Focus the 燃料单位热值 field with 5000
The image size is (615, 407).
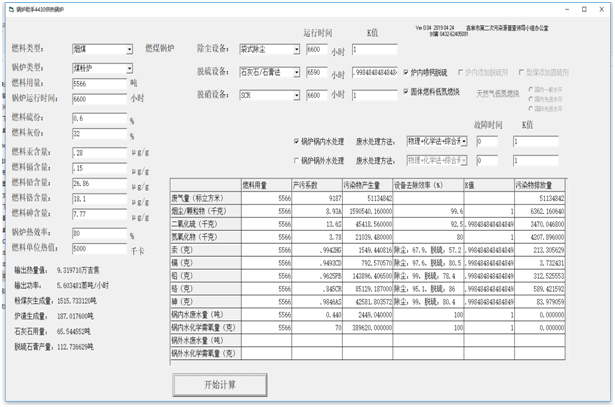click(x=100, y=248)
